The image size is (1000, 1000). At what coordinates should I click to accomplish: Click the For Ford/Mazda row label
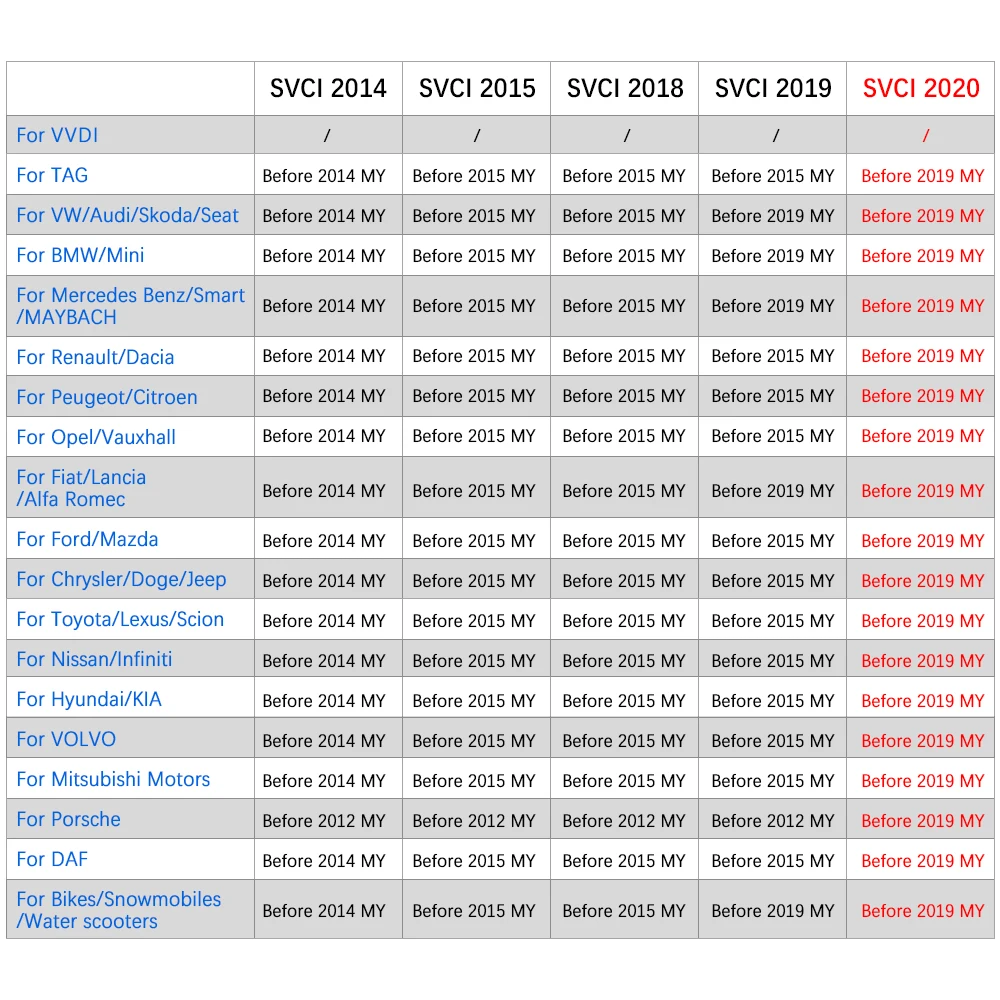click(x=87, y=539)
